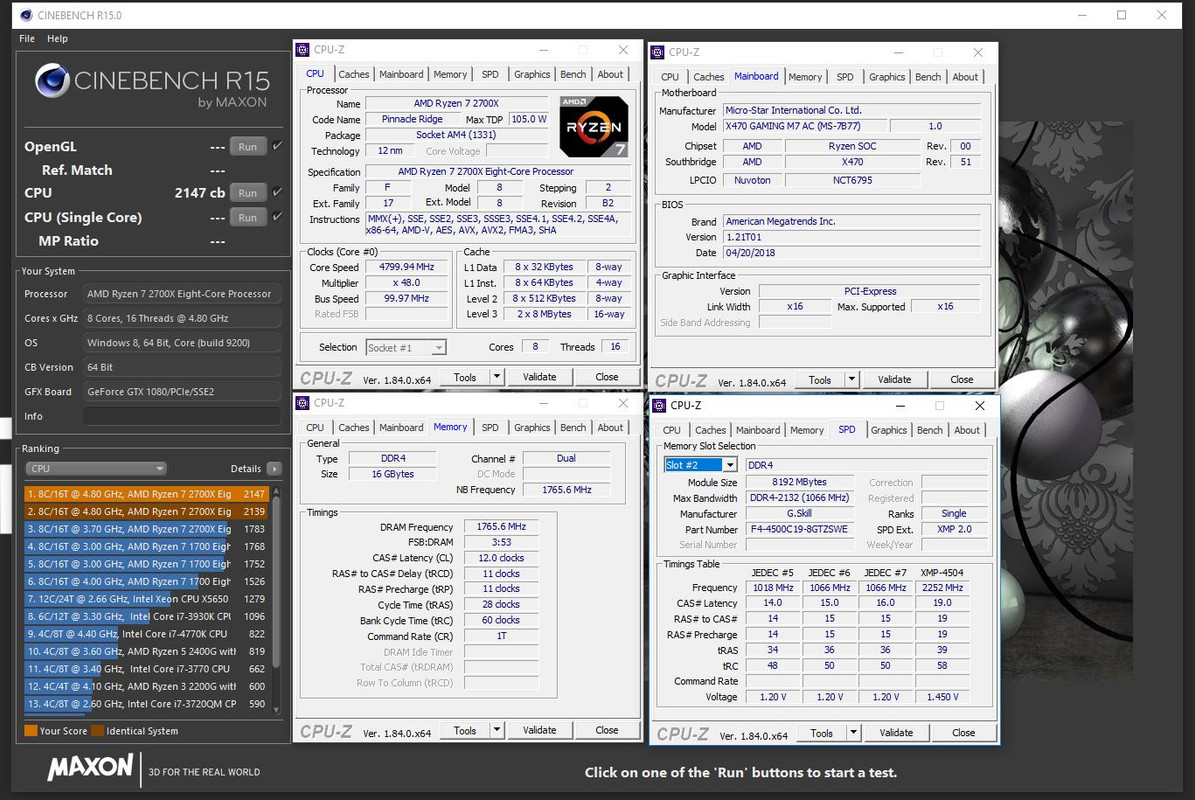Minimize the SPD CPU-Z window
This screenshot has height=800, width=1195.
click(900, 406)
